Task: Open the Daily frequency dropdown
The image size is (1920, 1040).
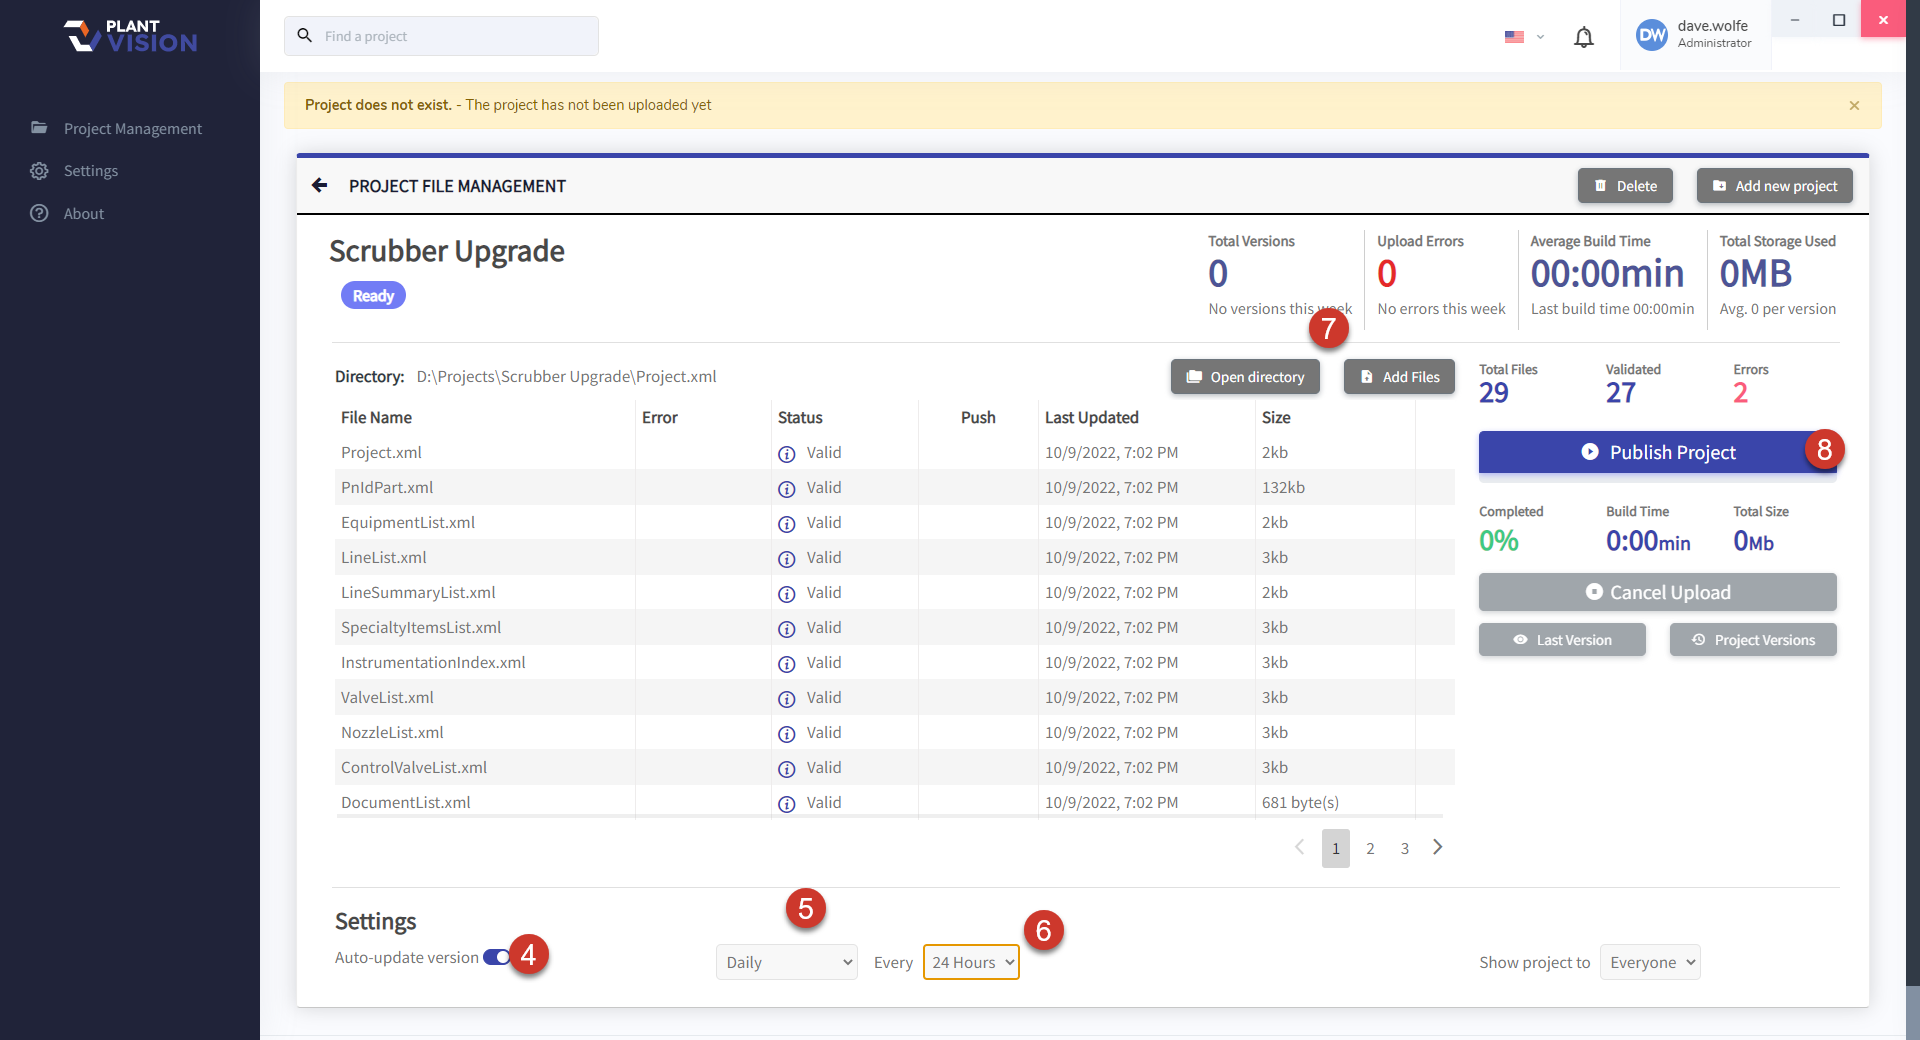Action: pyautogui.click(x=786, y=961)
